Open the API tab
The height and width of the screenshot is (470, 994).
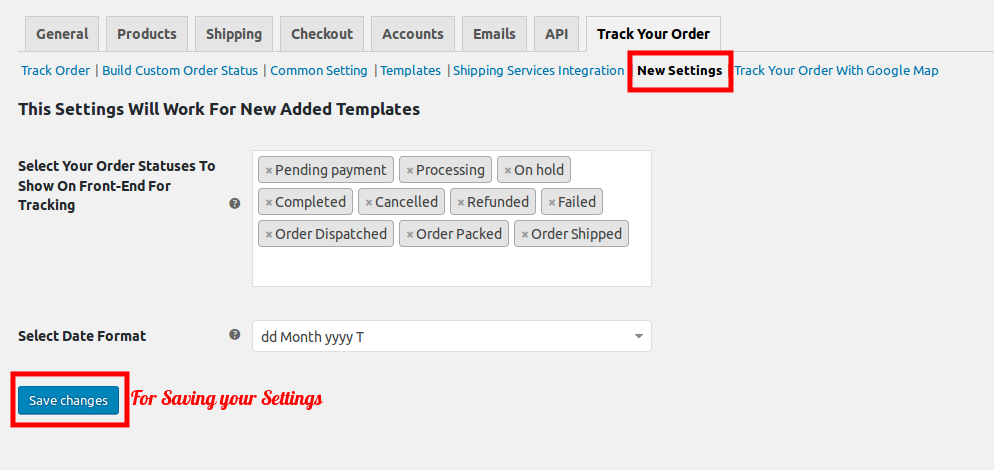click(x=557, y=34)
